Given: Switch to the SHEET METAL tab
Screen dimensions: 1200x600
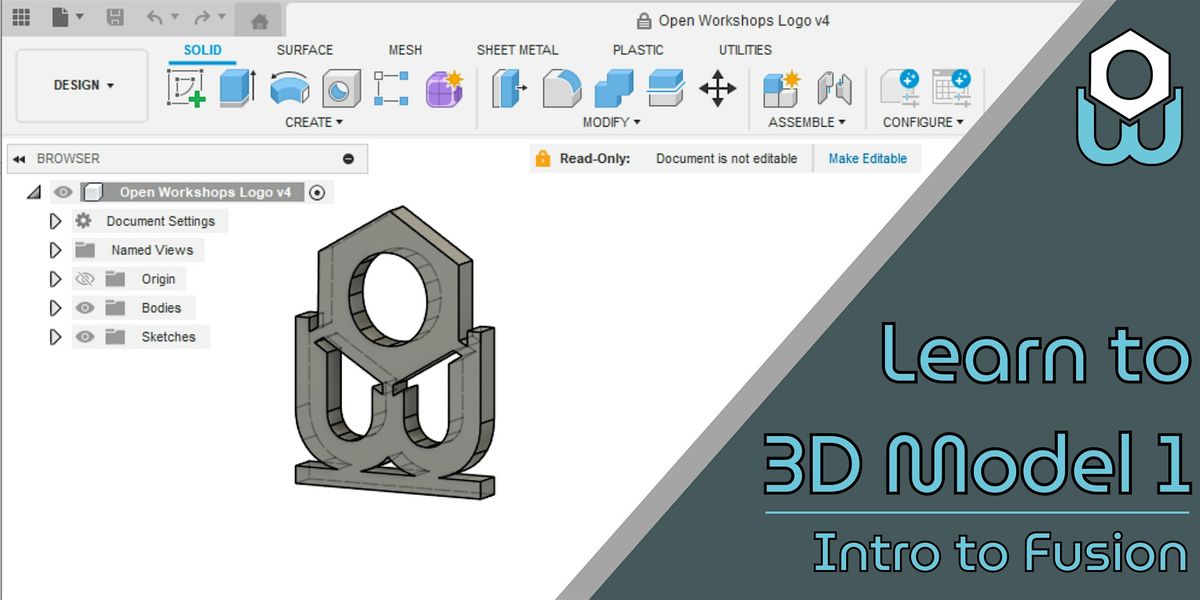Looking at the screenshot, I should point(517,50).
